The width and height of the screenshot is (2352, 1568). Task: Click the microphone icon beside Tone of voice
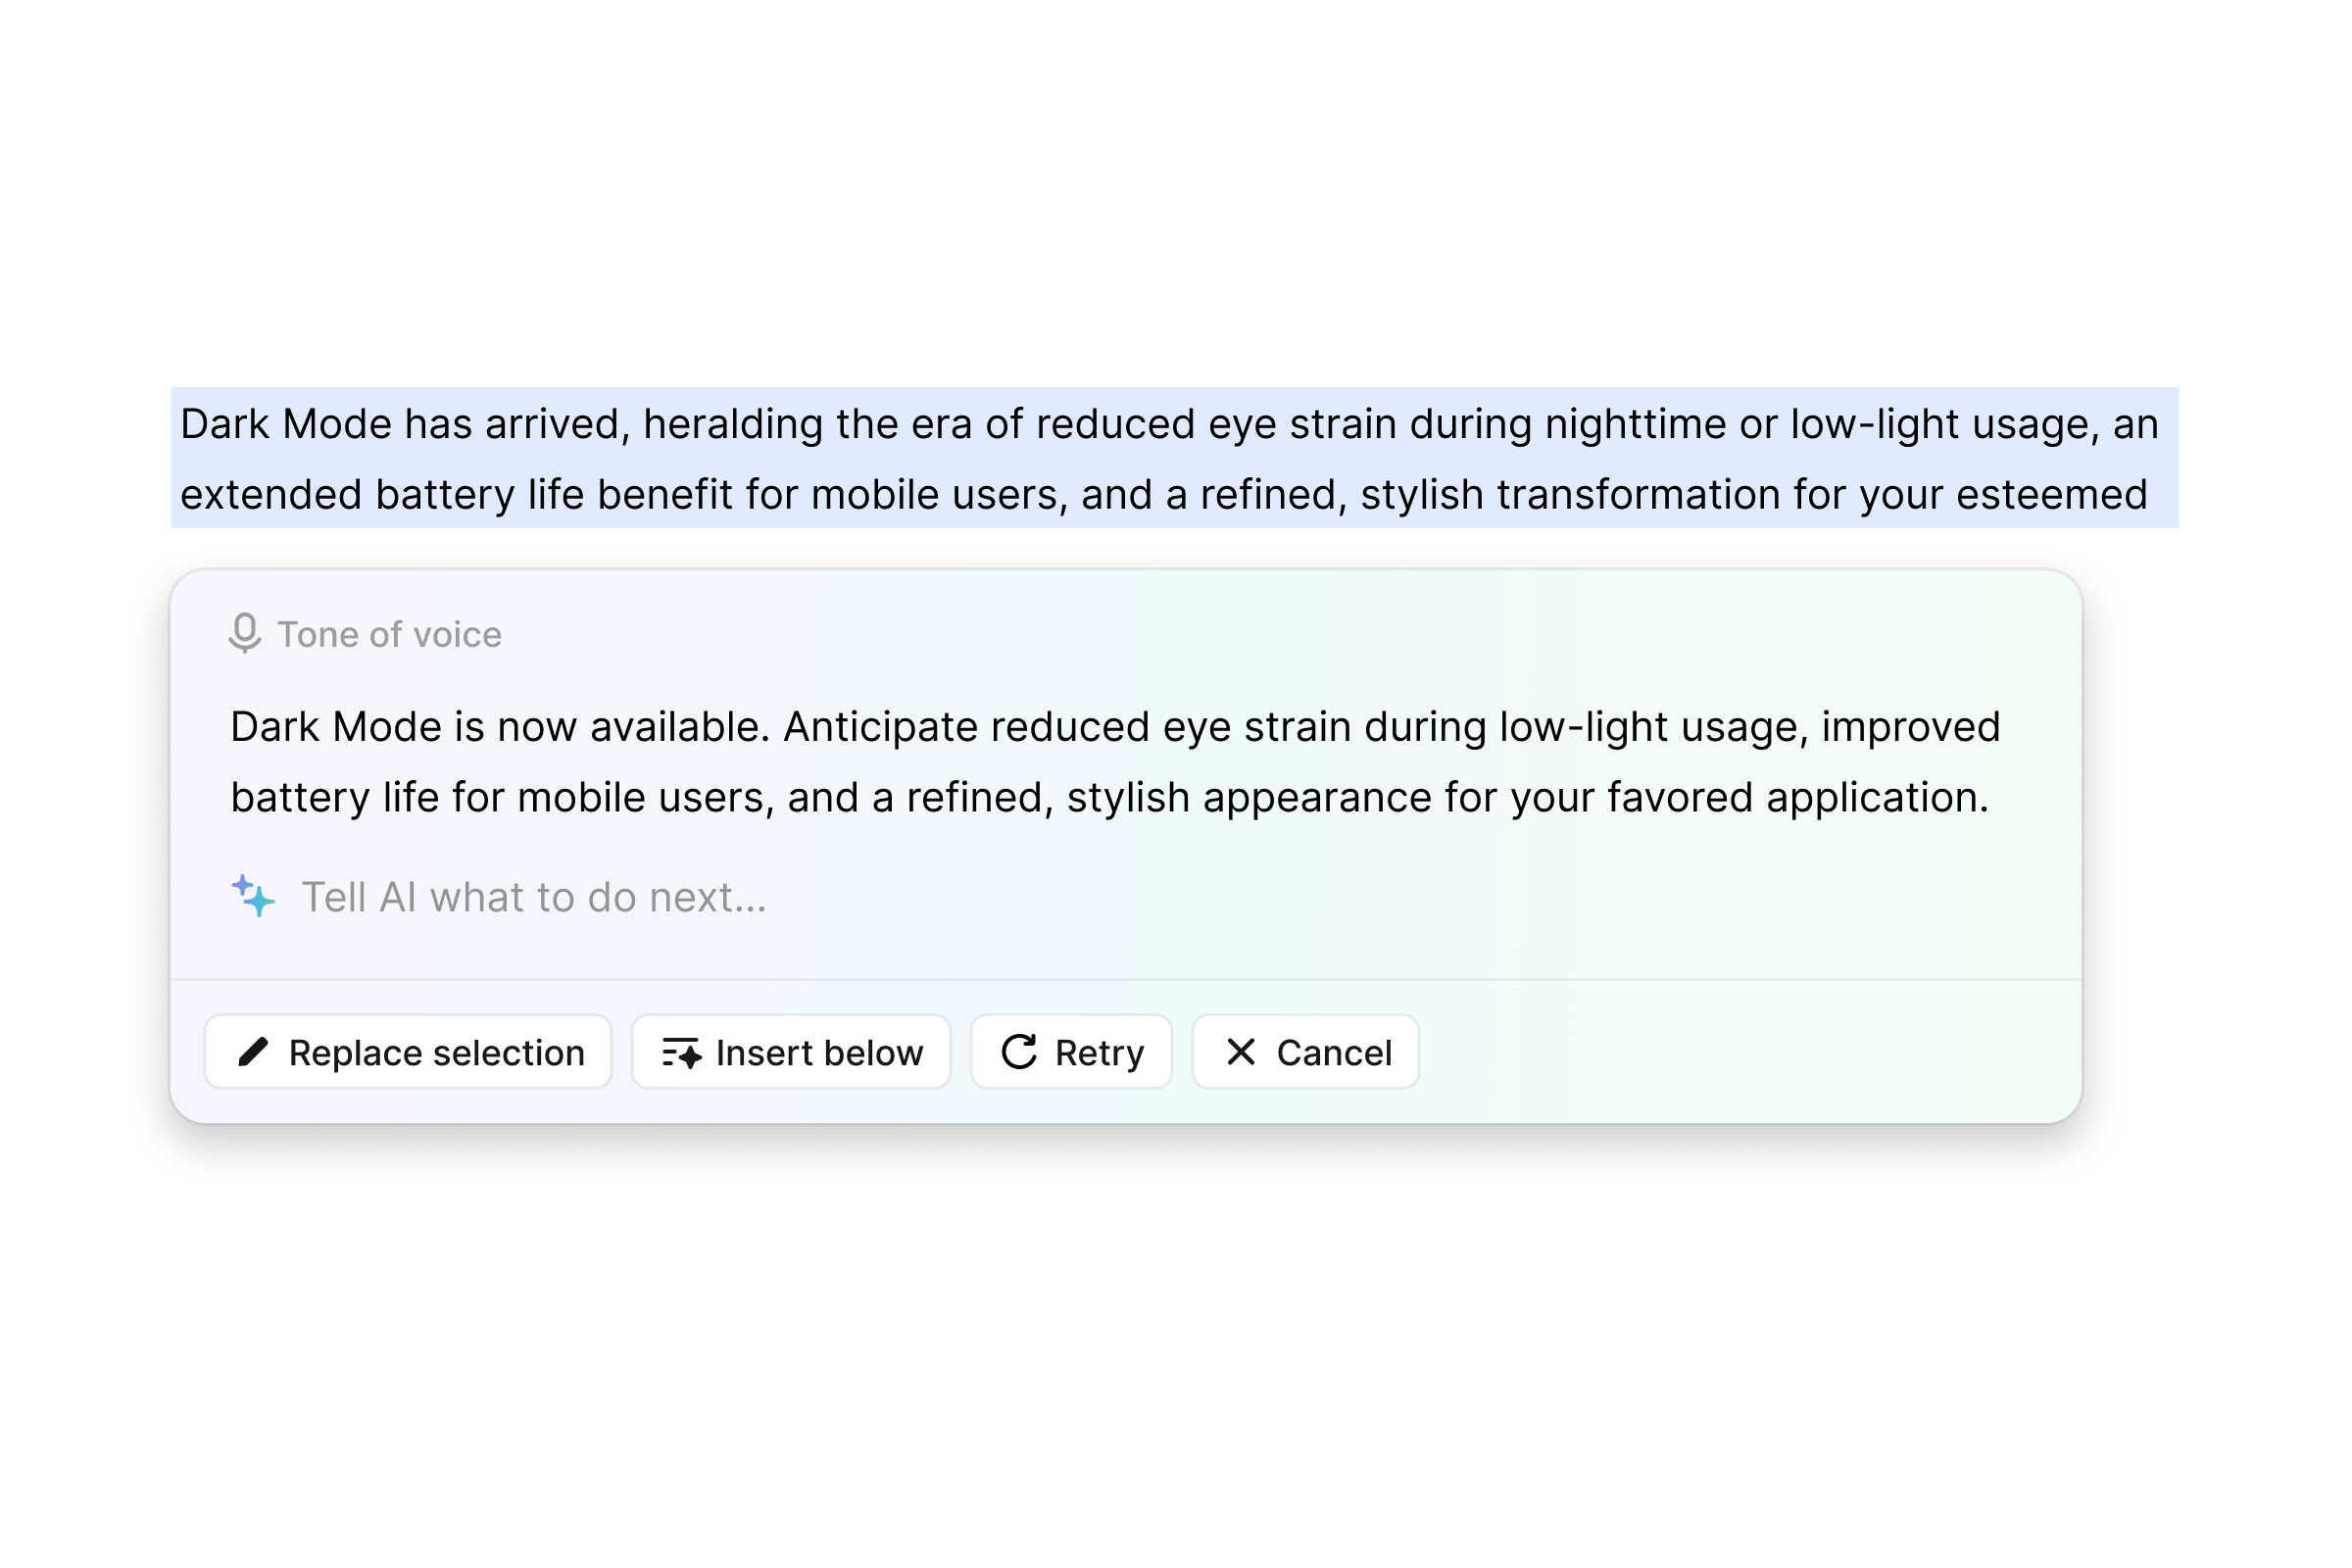click(245, 634)
